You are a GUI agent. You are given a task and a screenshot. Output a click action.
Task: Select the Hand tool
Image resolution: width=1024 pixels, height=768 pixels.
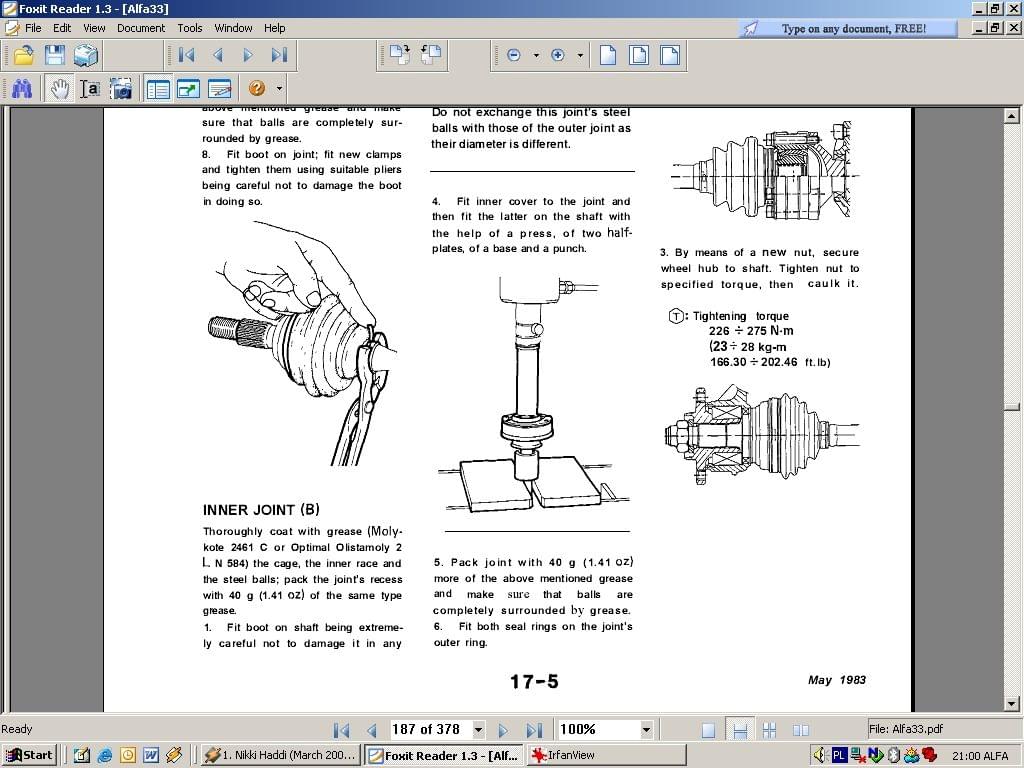(x=59, y=89)
